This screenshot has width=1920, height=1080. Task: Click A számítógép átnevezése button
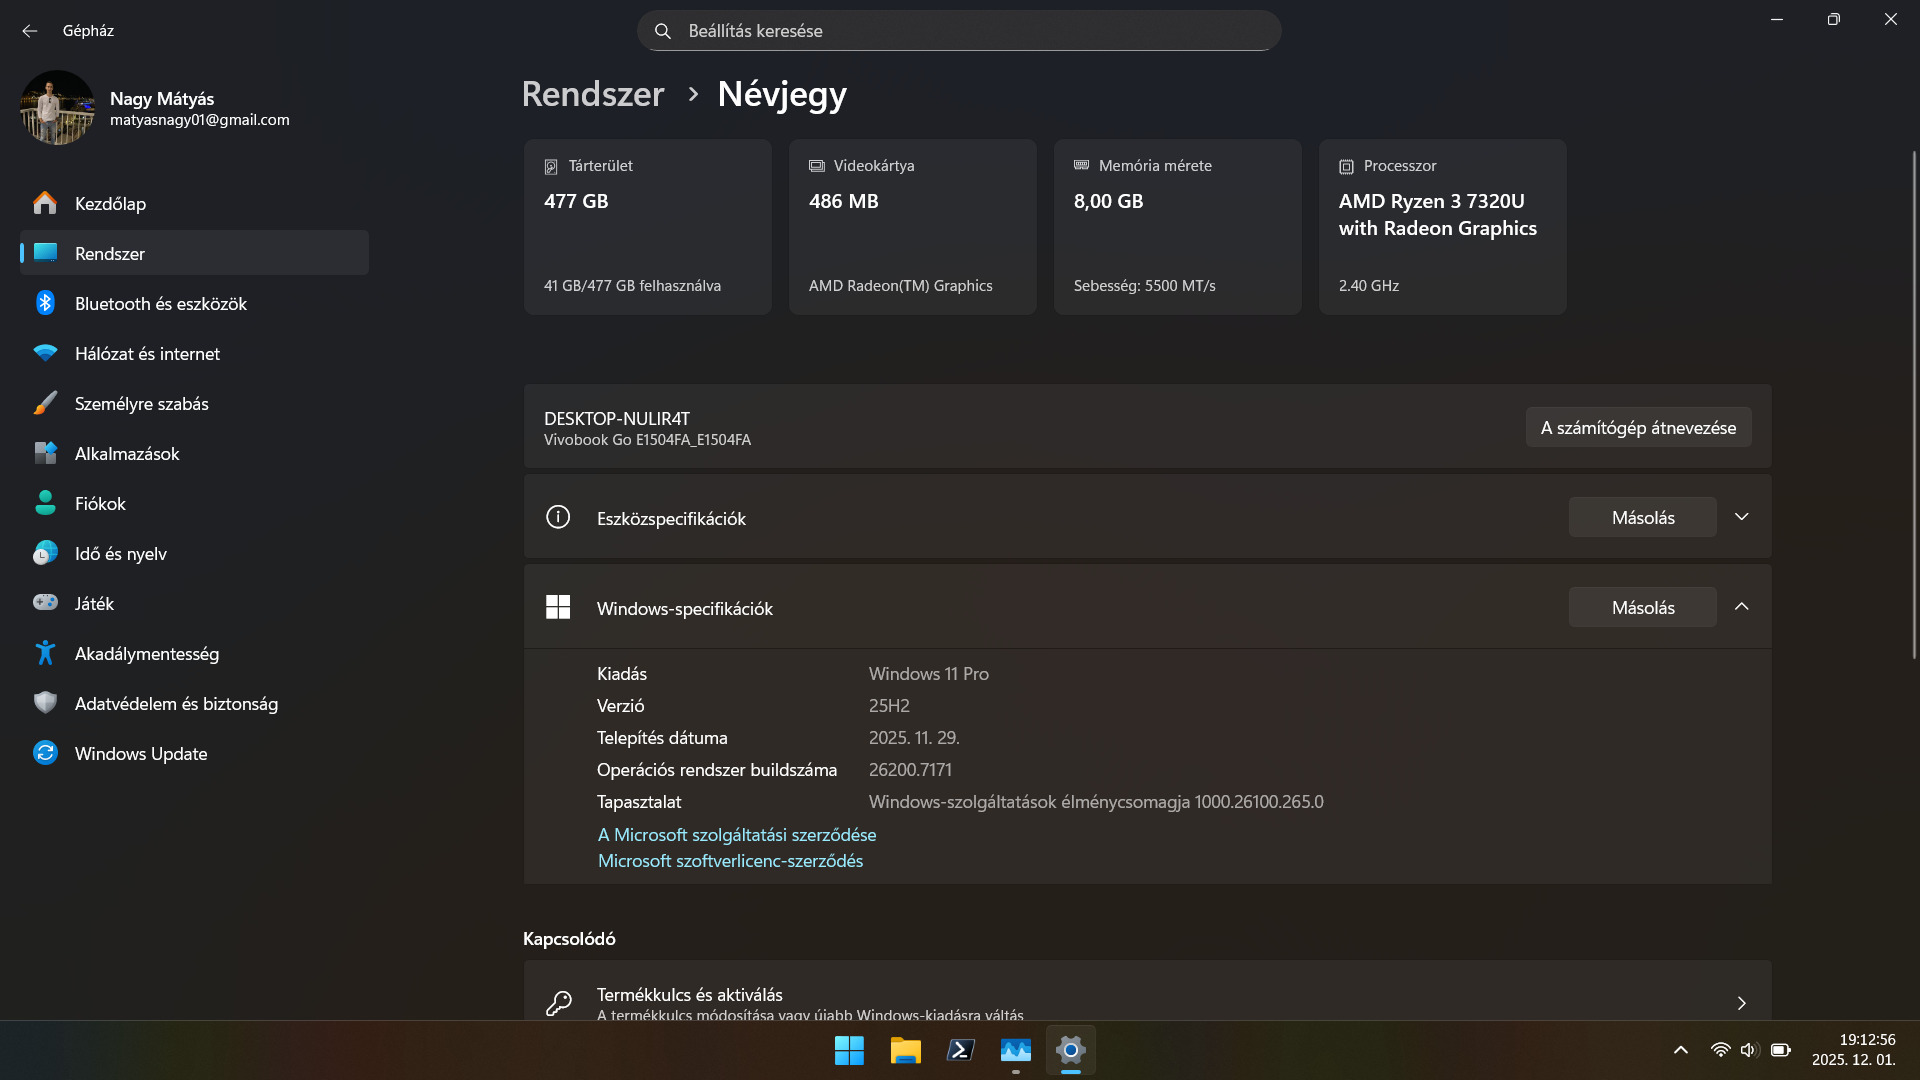[x=1638, y=428]
